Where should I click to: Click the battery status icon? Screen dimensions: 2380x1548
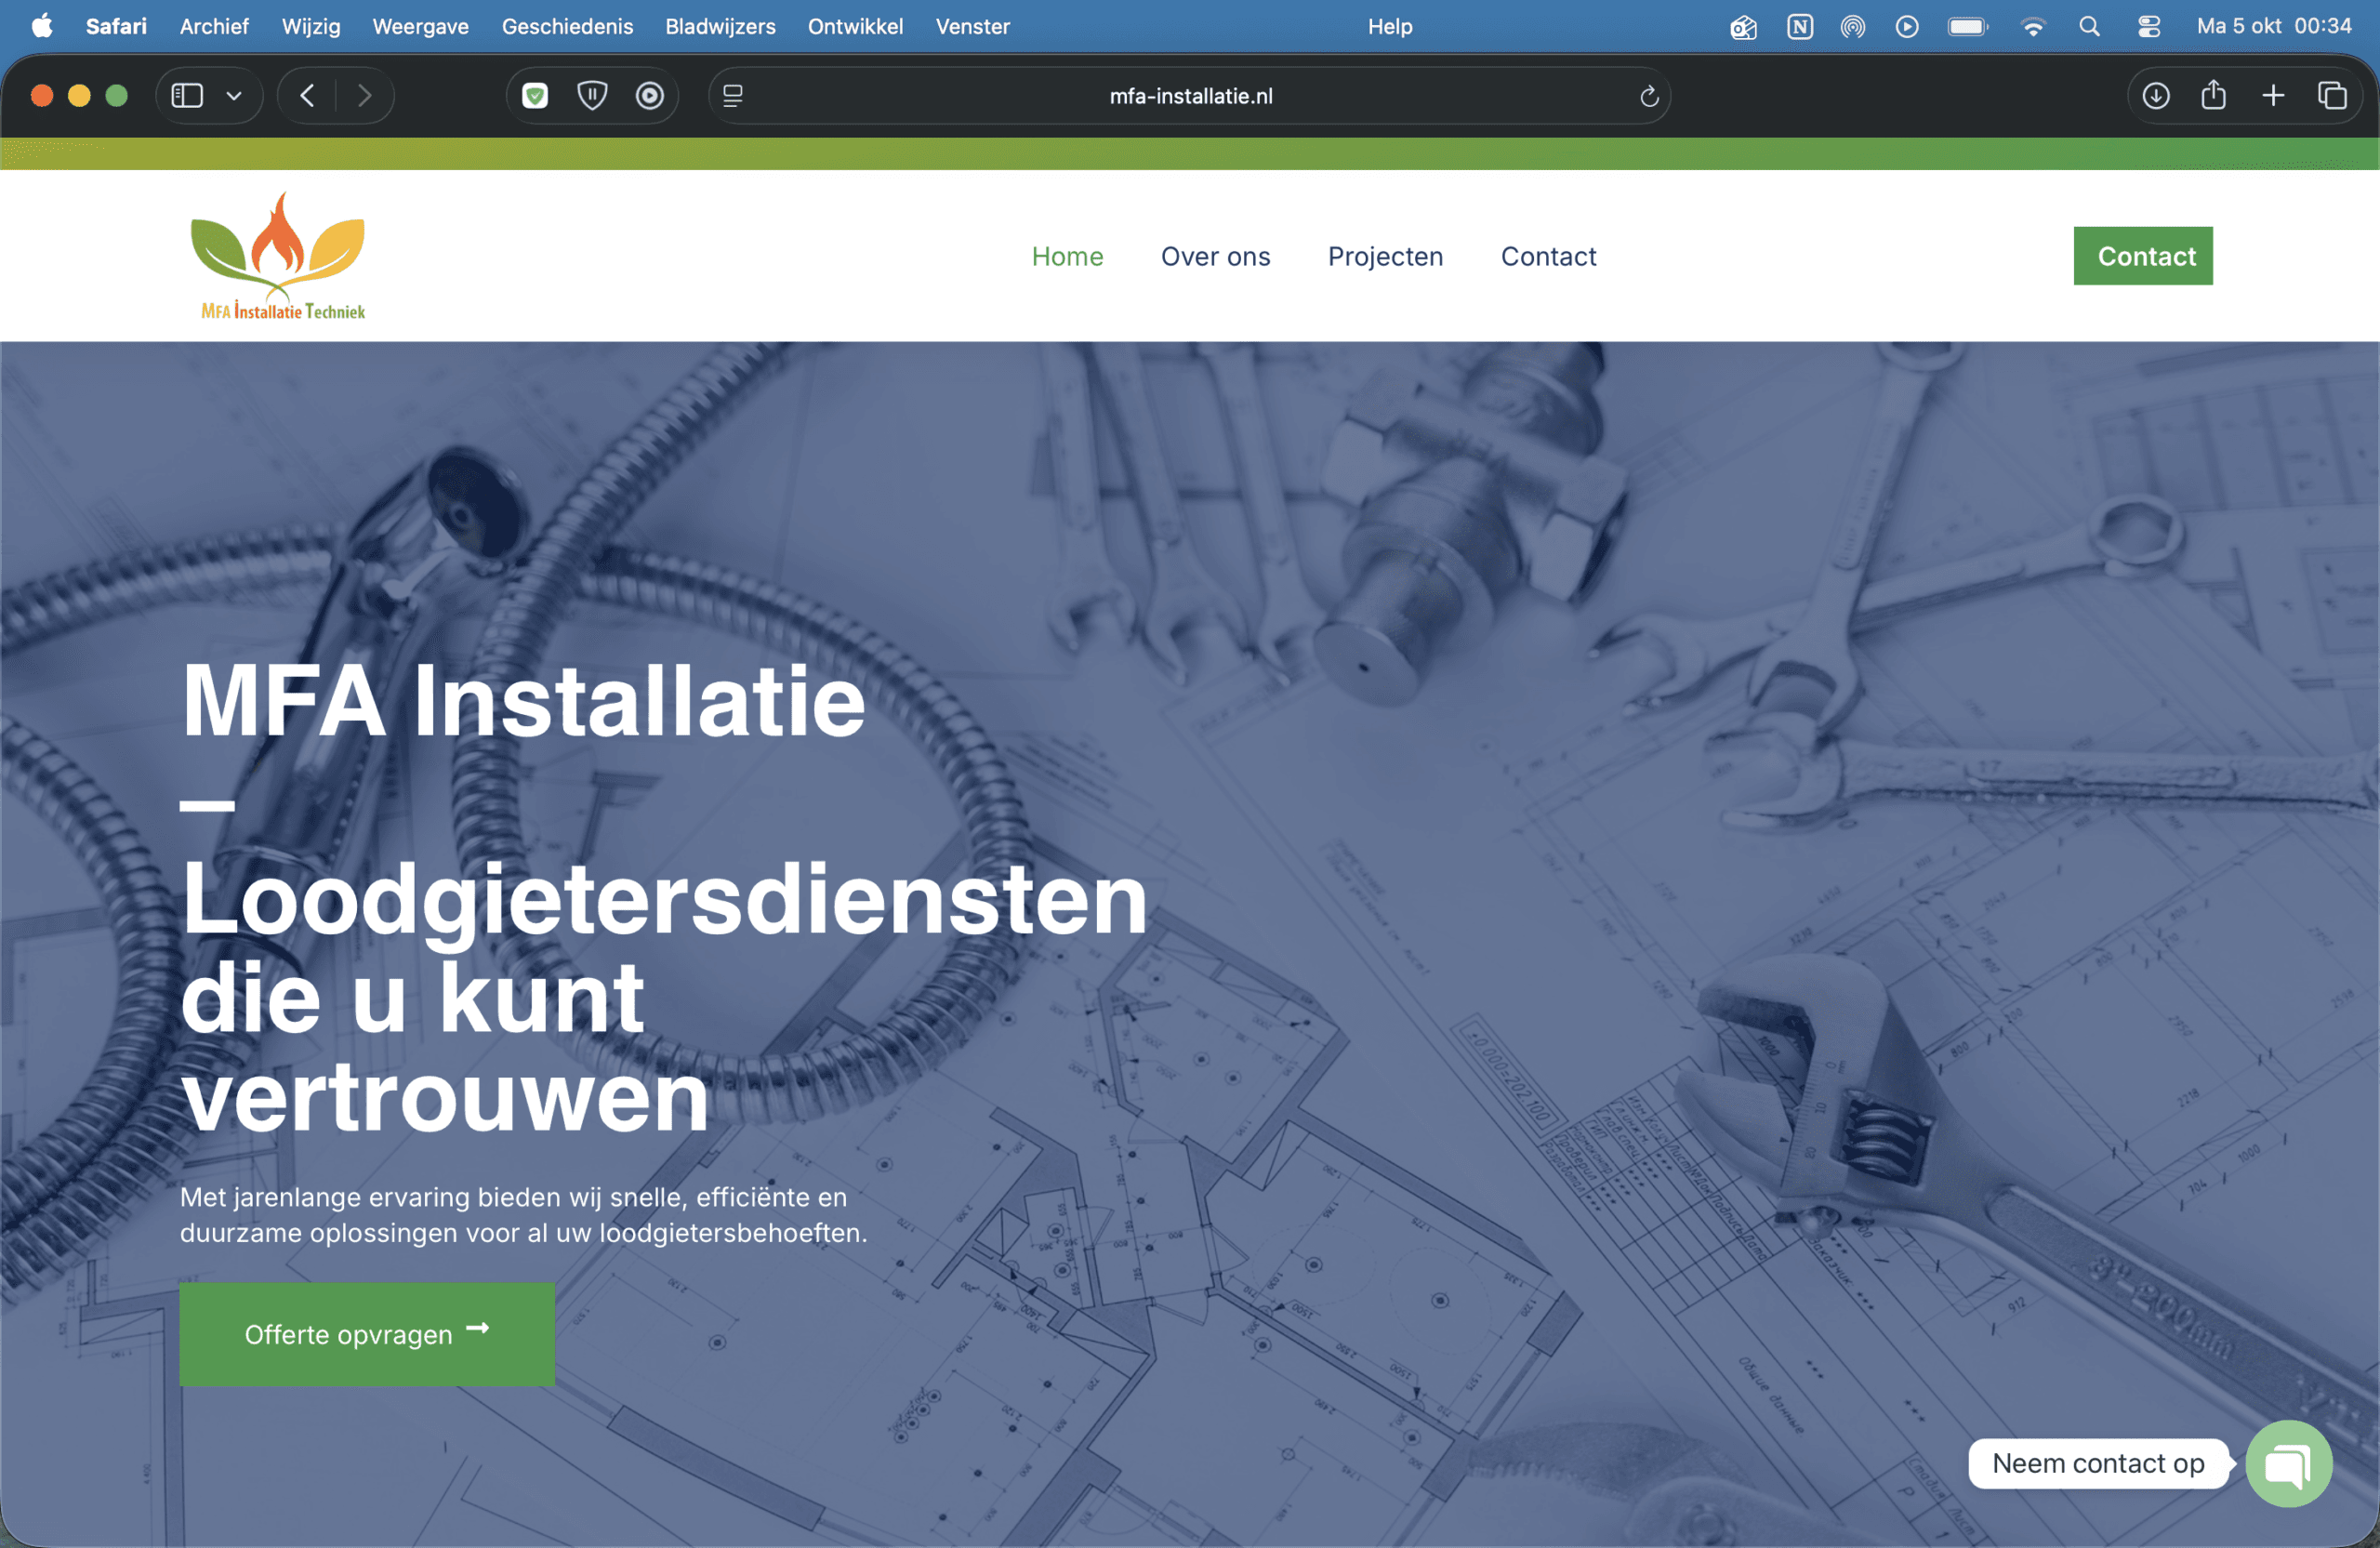point(1968,26)
